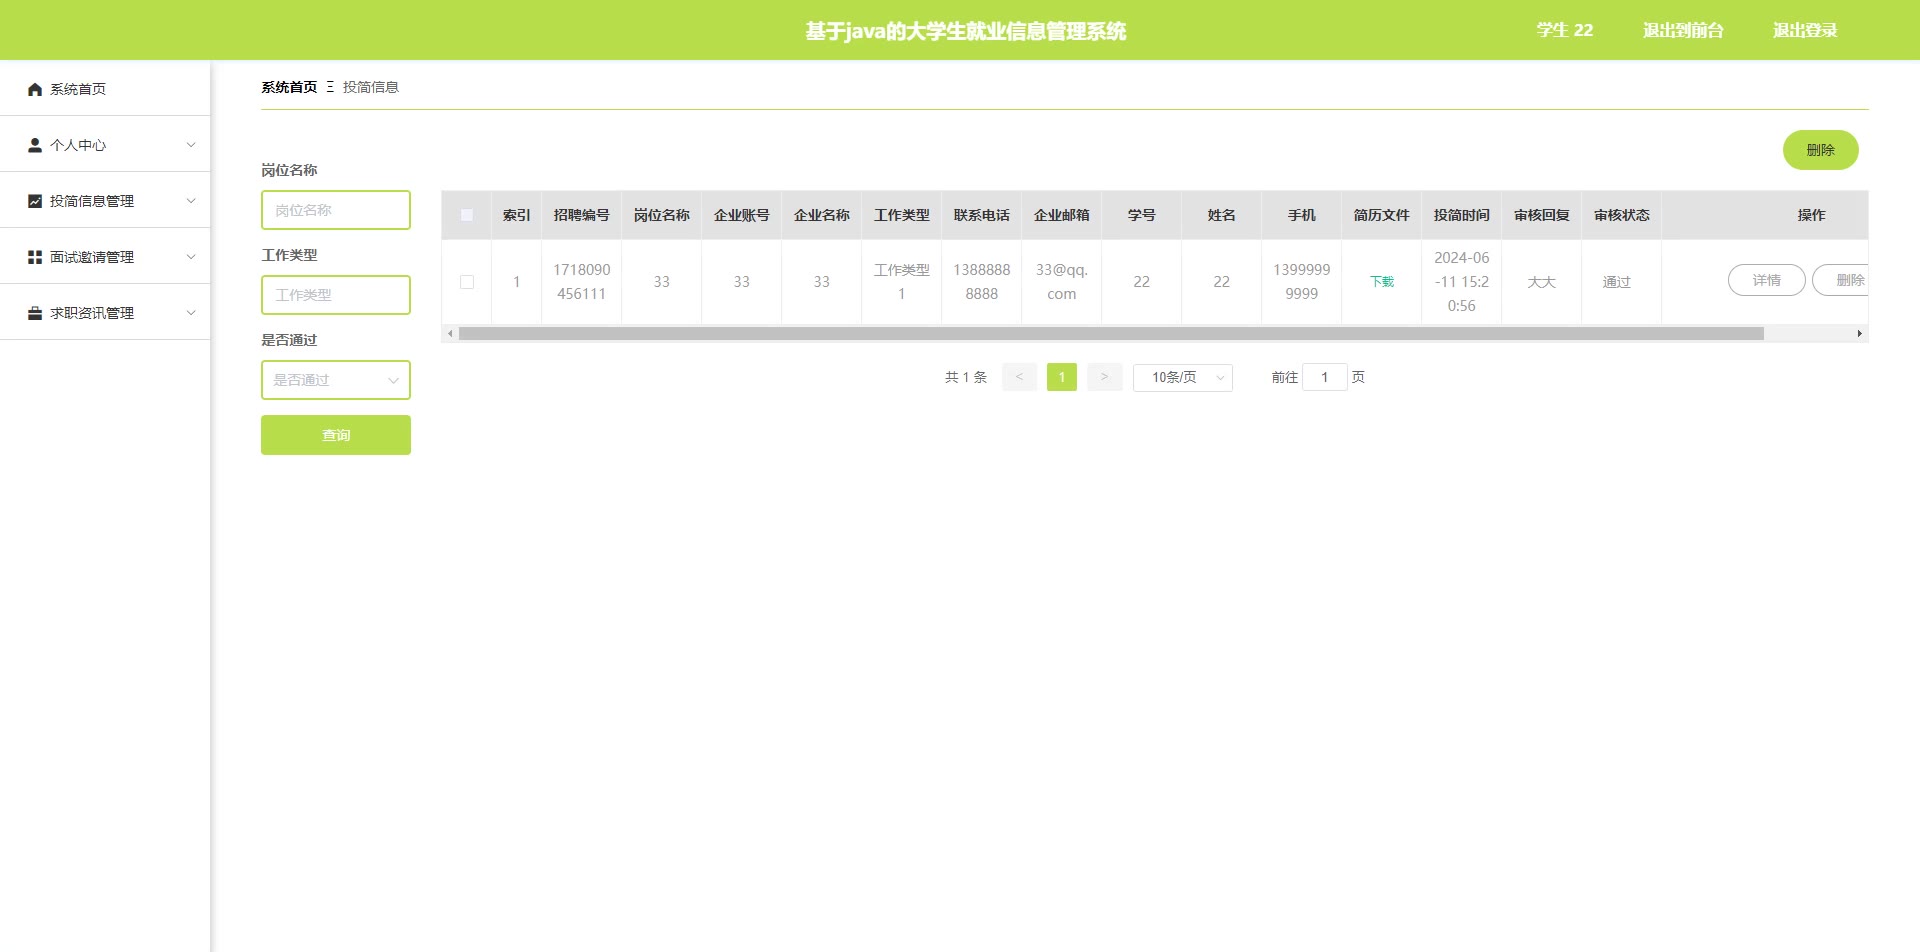Click the left arrow of the table scrollbar

pos(450,334)
